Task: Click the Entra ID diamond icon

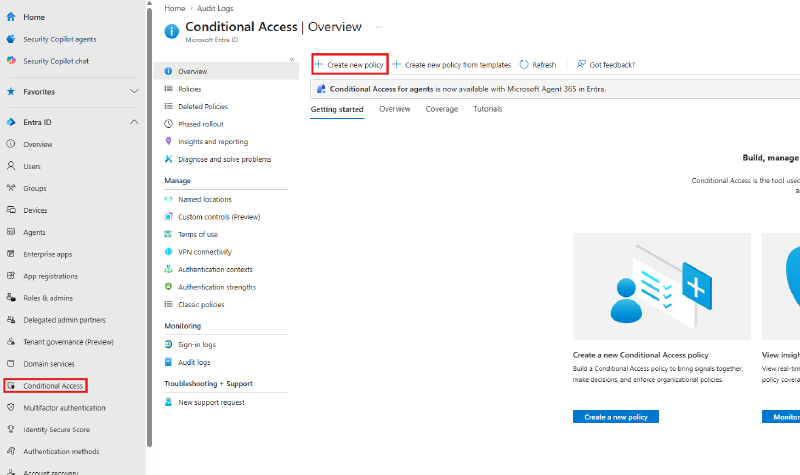Action: click(11, 122)
